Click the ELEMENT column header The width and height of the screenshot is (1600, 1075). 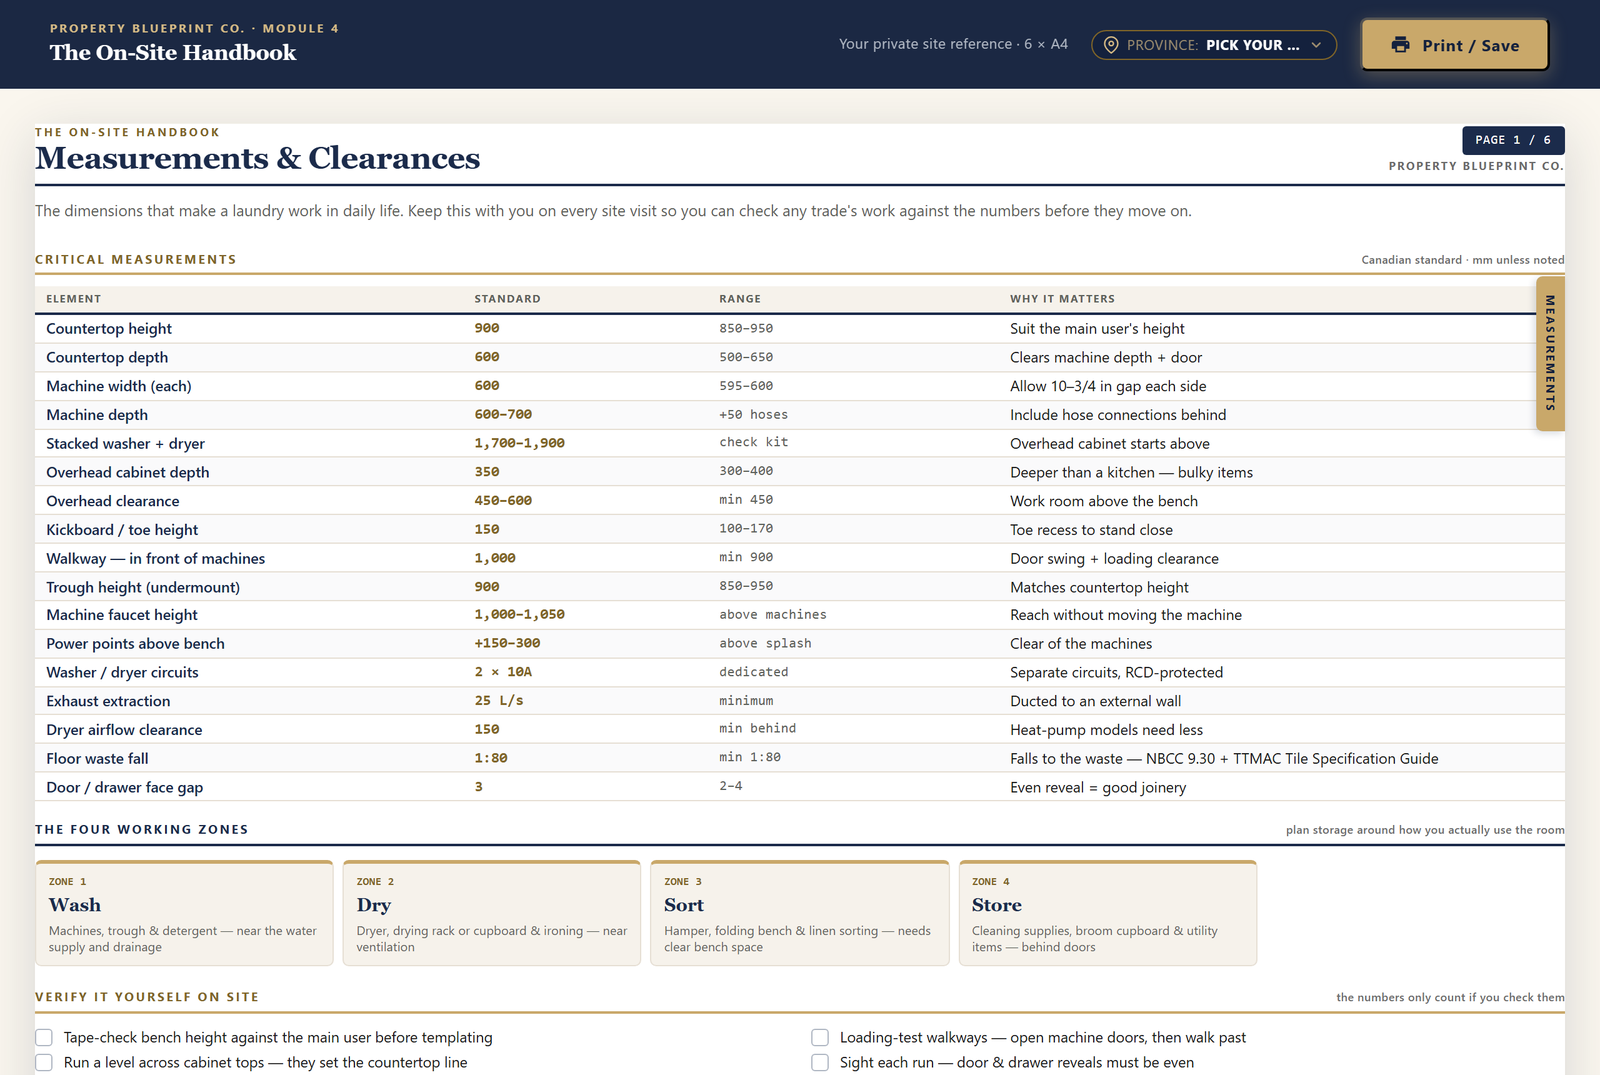[73, 299]
